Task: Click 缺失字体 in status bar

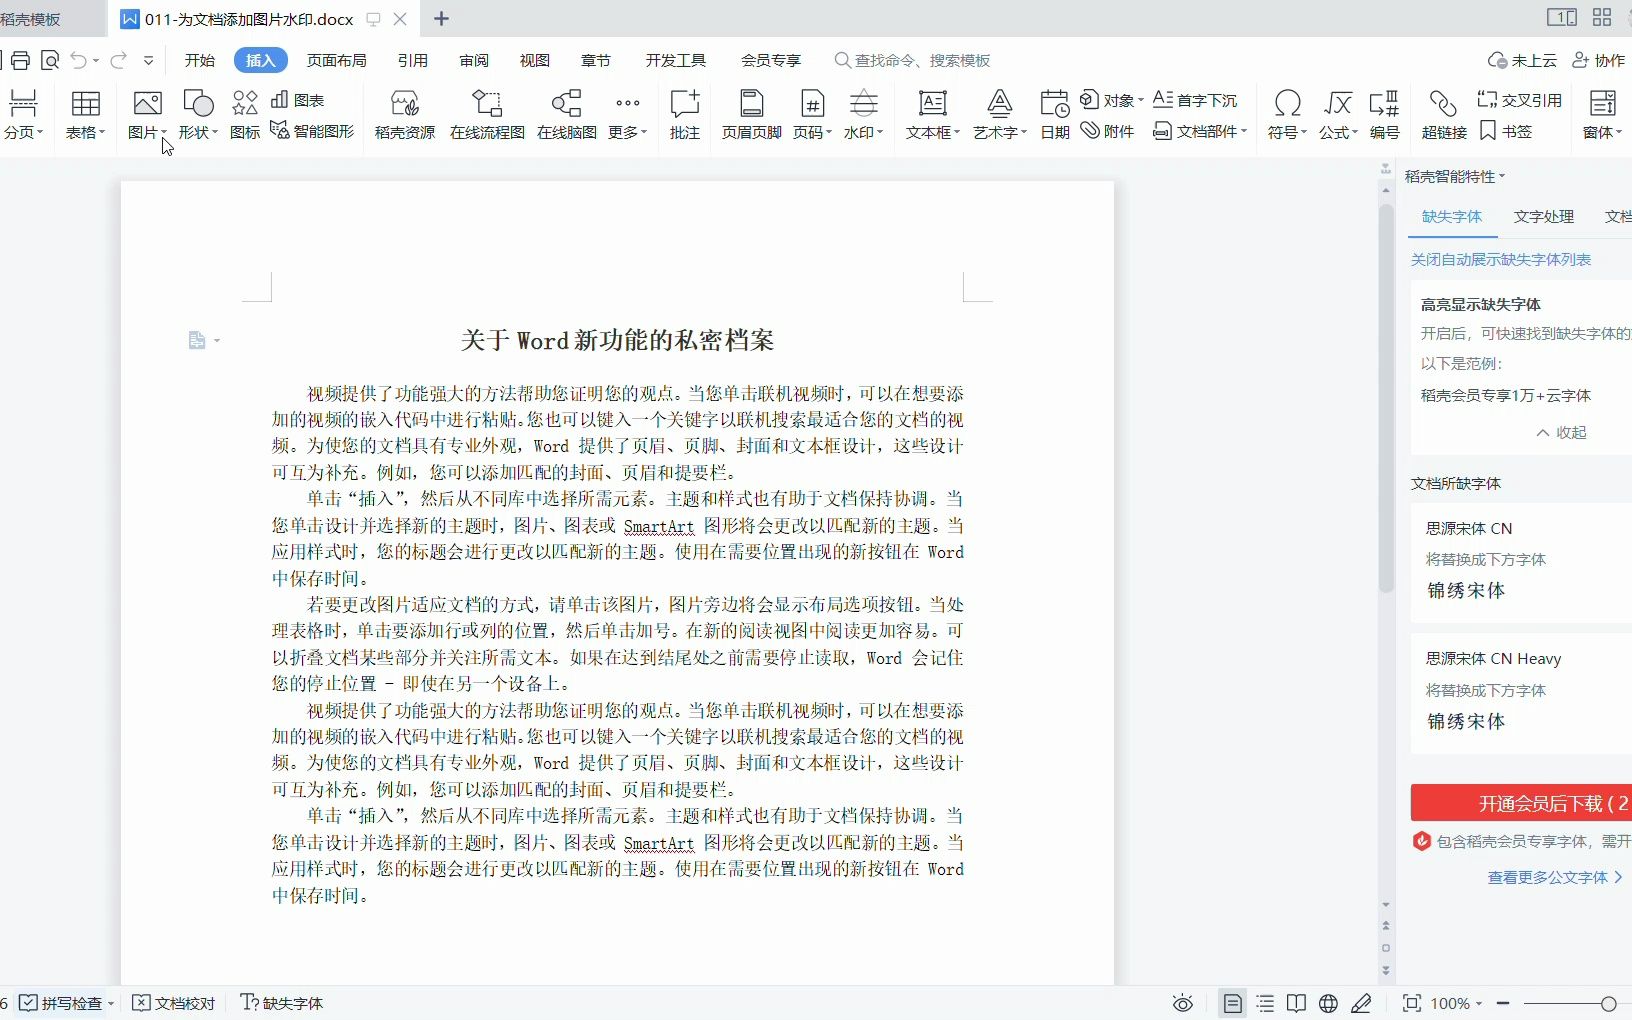Action: point(282,1003)
